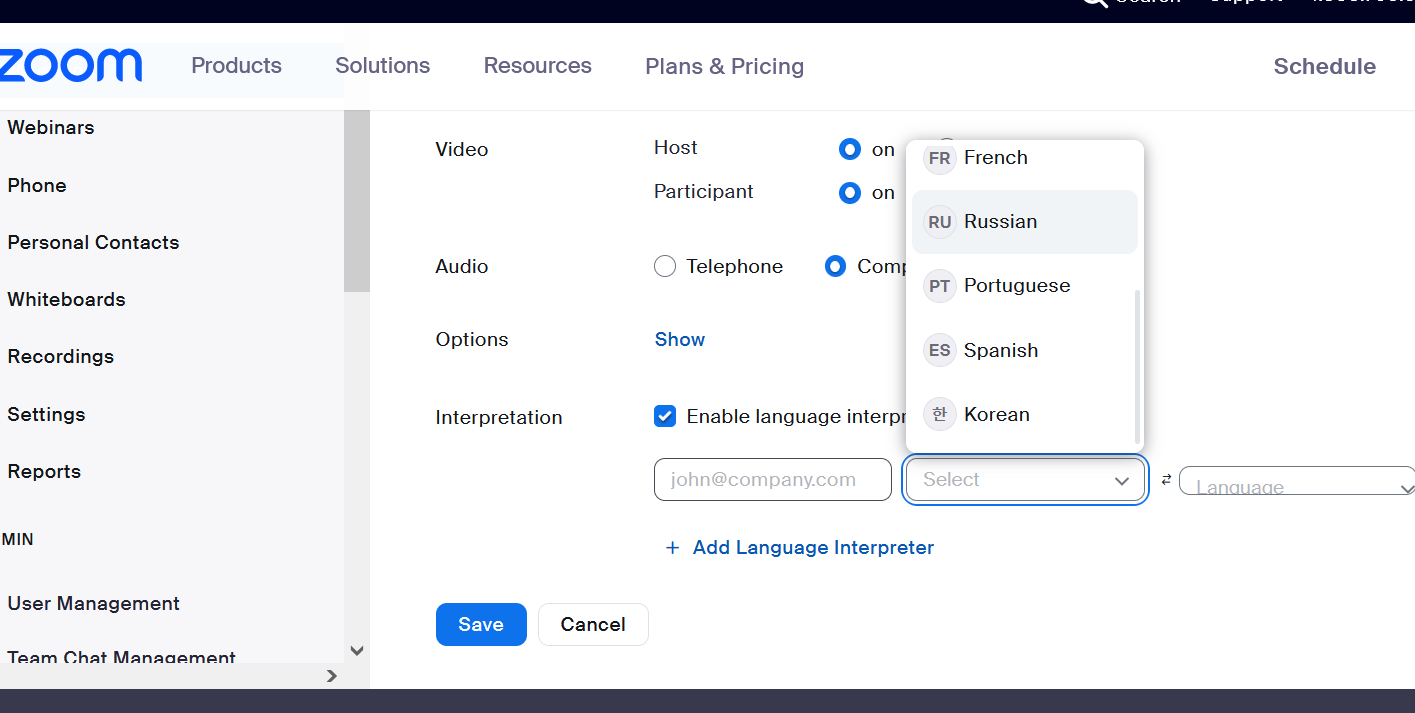This screenshot has height=713, width=1415.
Task: Collapse the sidebar menu with the chevron
Action: [357, 650]
